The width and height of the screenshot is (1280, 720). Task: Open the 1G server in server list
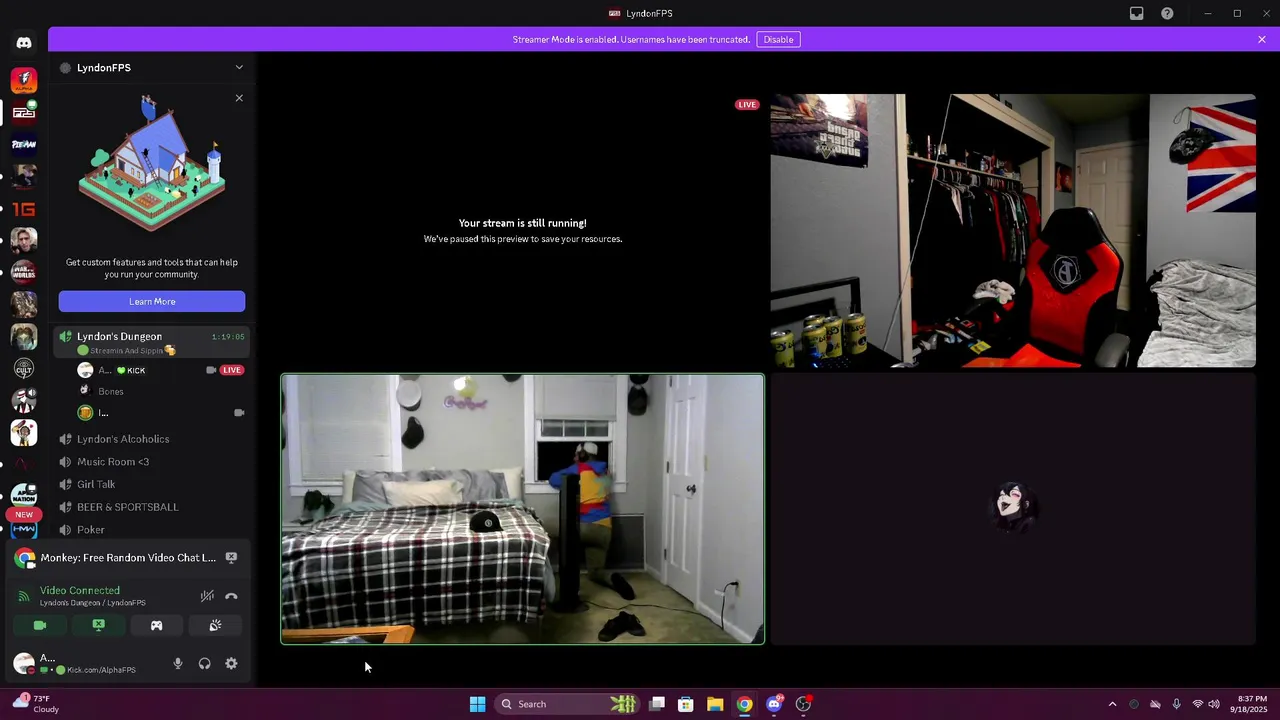(x=24, y=209)
